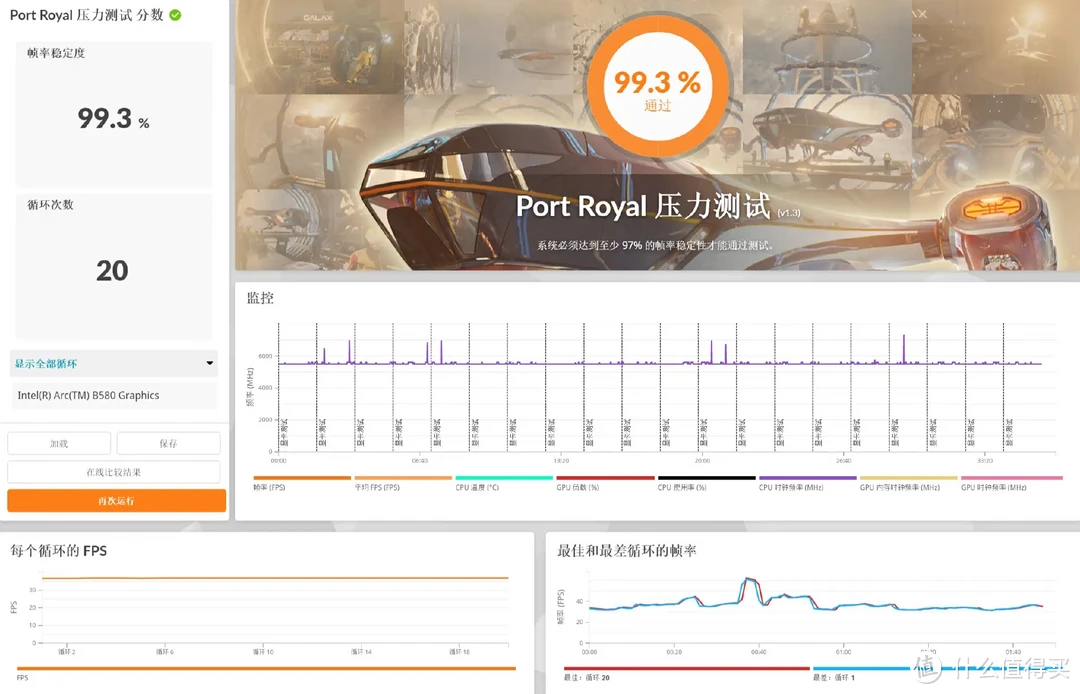Toggle the CPU 温度 (°C) legend series

pos(504,483)
